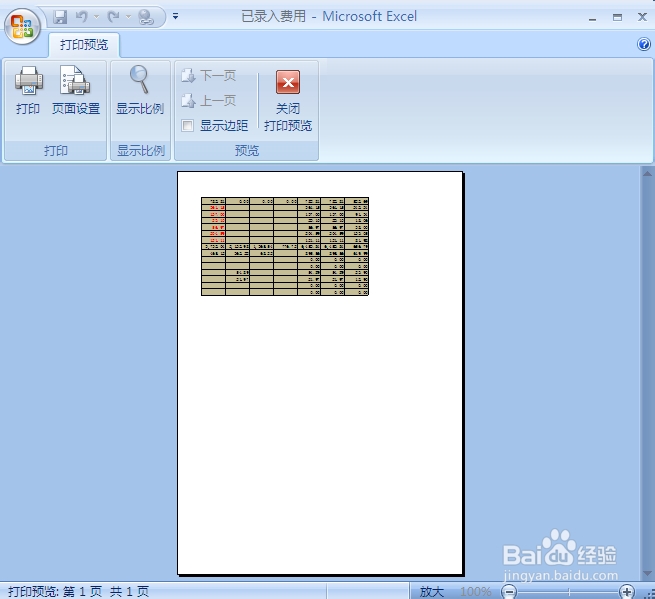Click status text 打印预览: 第 1 页 共 1 页
The width and height of the screenshot is (655, 599).
pos(79,591)
